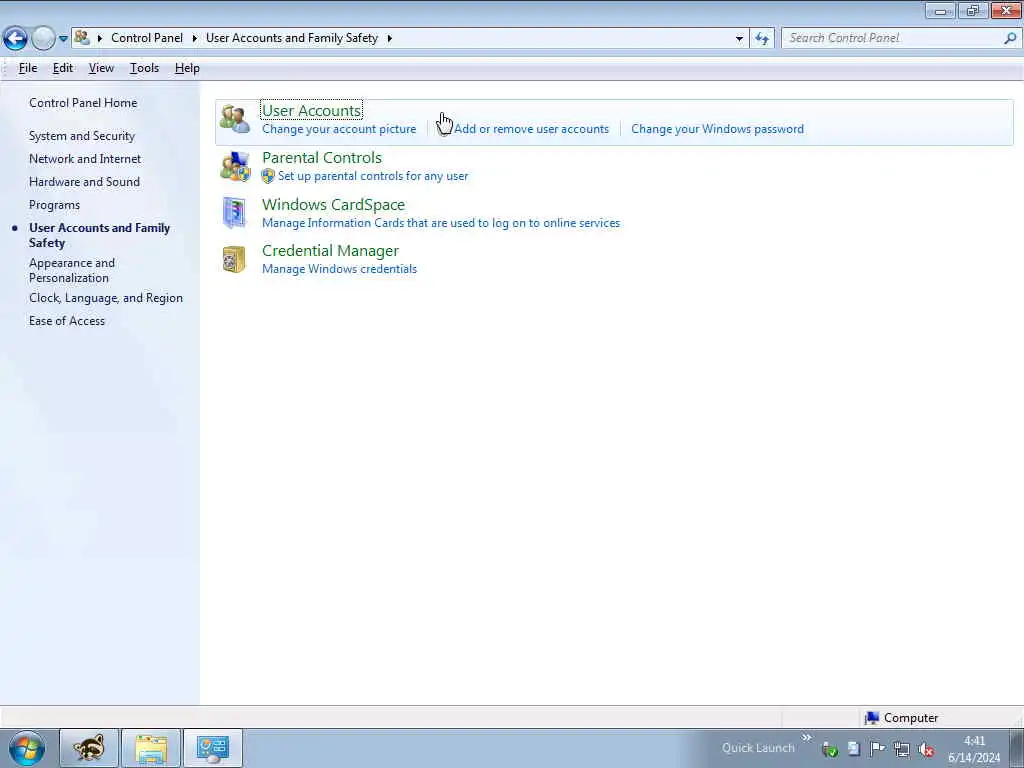Click the document device tray icon
1024x768 pixels.
854,748
